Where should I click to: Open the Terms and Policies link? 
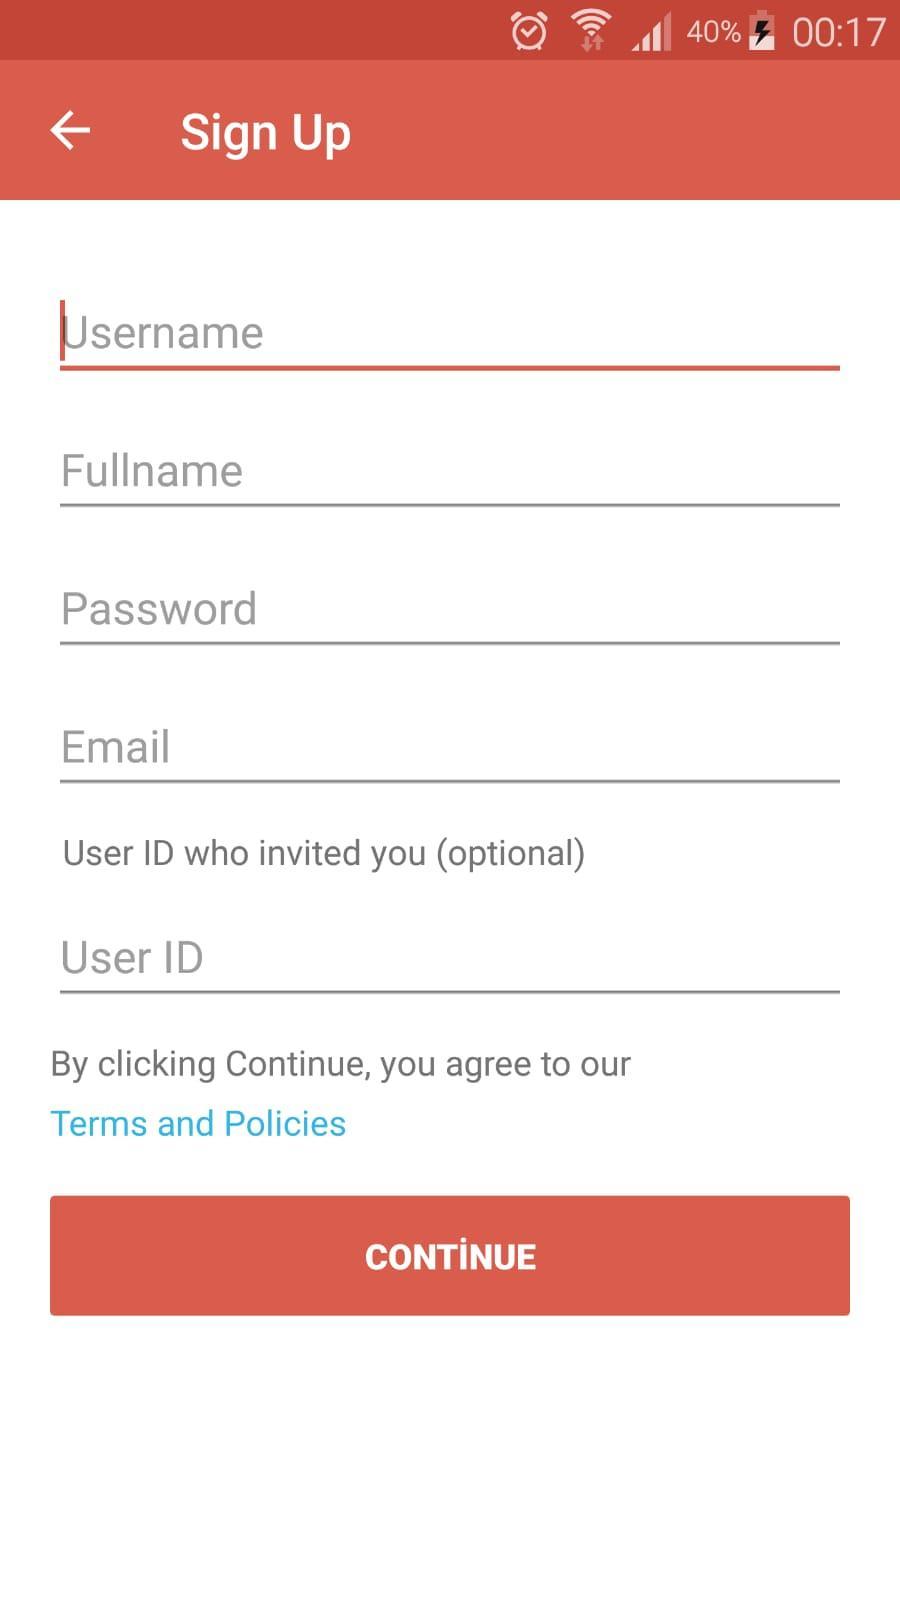198,1124
